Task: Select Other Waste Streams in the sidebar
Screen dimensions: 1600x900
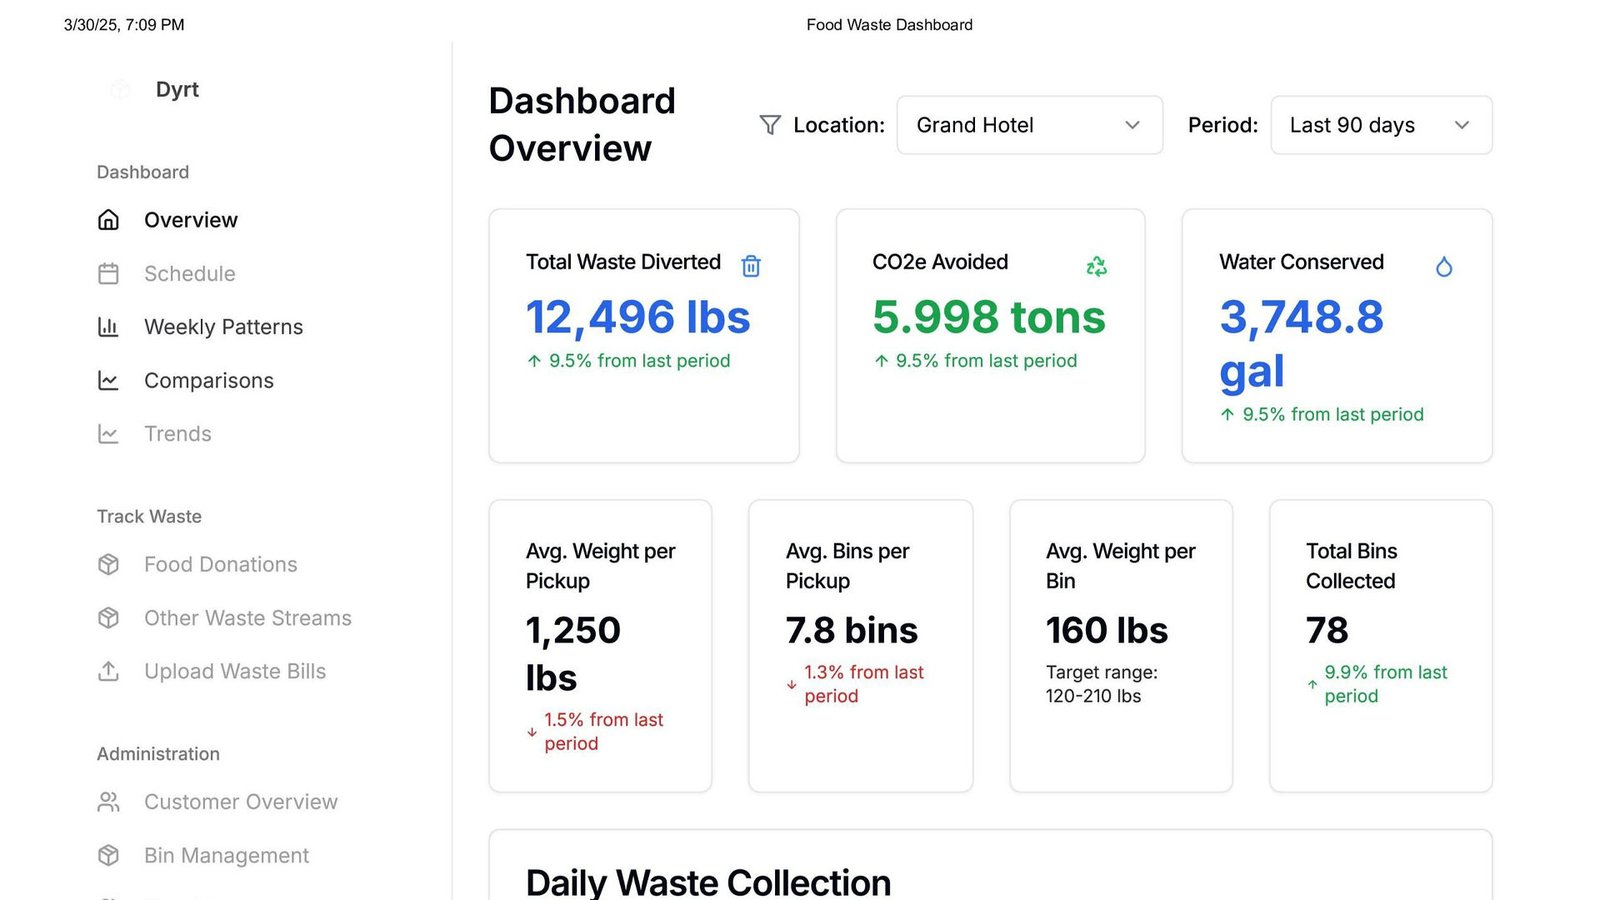Action: pyautogui.click(x=247, y=618)
